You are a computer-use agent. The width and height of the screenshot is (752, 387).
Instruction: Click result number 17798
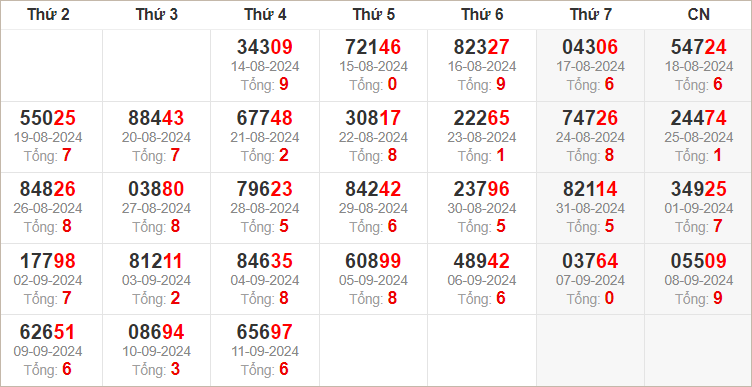tap(48, 261)
